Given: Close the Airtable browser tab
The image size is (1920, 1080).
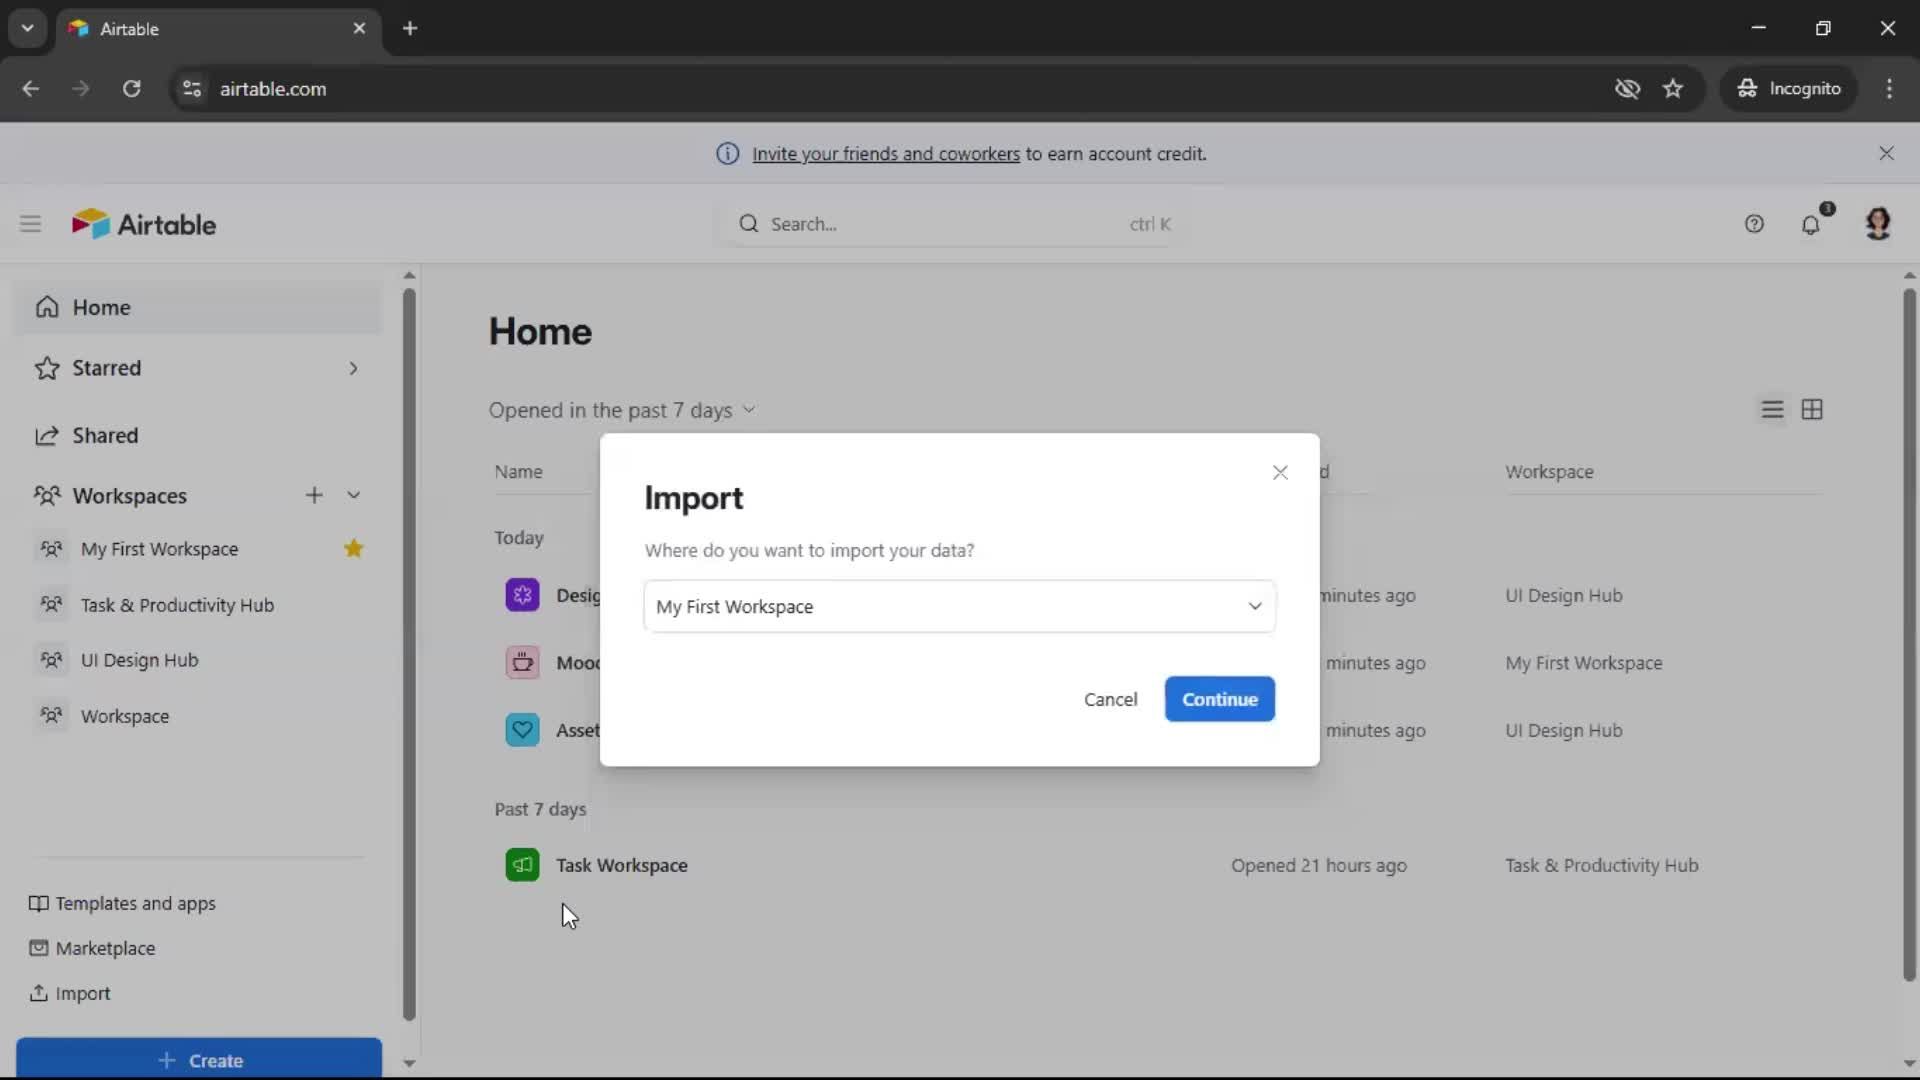Looking at the screenshot, I should (359, 29).
